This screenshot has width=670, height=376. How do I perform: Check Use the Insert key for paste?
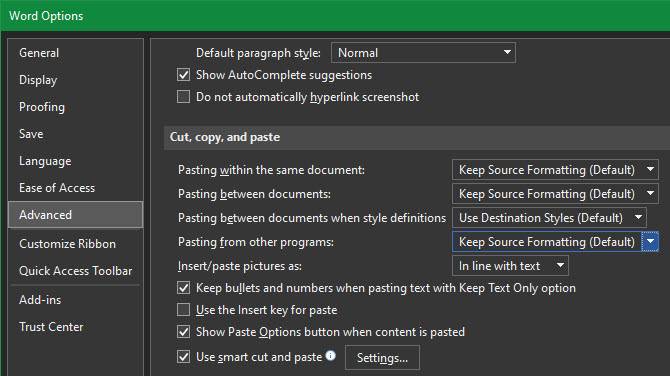[x=183, y=309]
